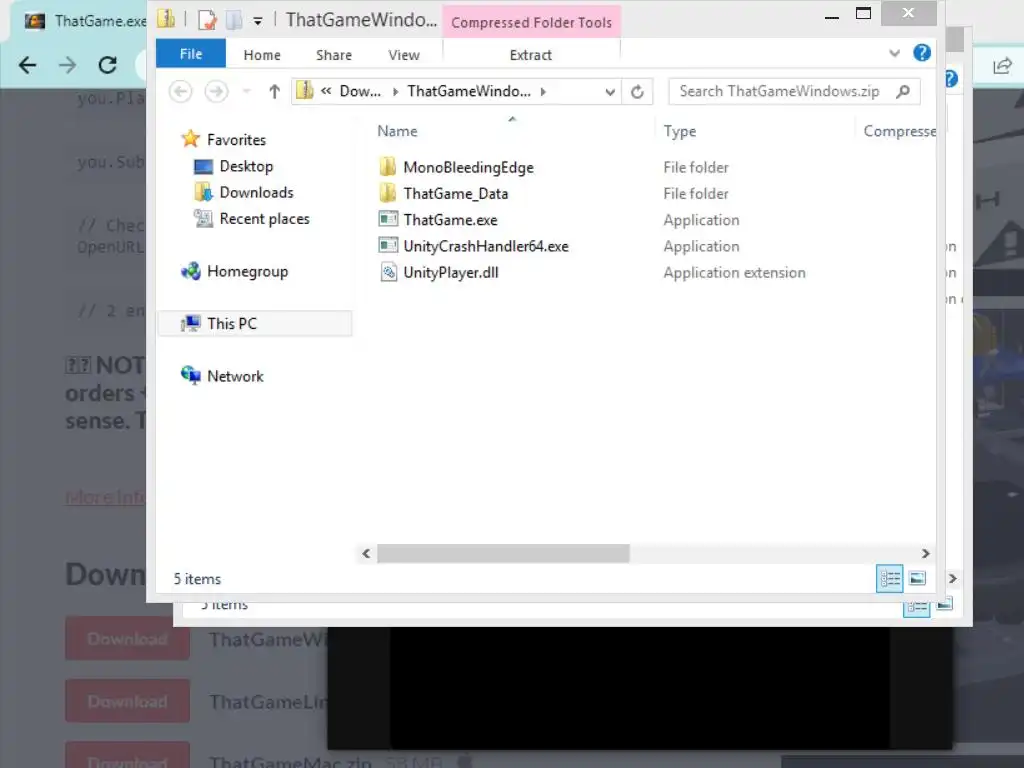Switch to the Home ribbon tab
The height and width of the screenshot is (768, 1024).
[262, 55]
